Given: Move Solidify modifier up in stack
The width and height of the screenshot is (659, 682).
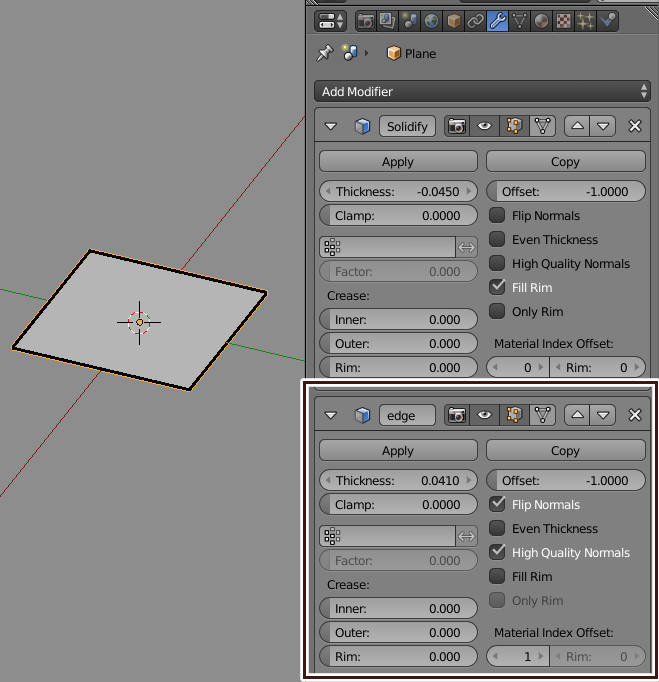Looking at the screenshot, I should coord(577,127).
